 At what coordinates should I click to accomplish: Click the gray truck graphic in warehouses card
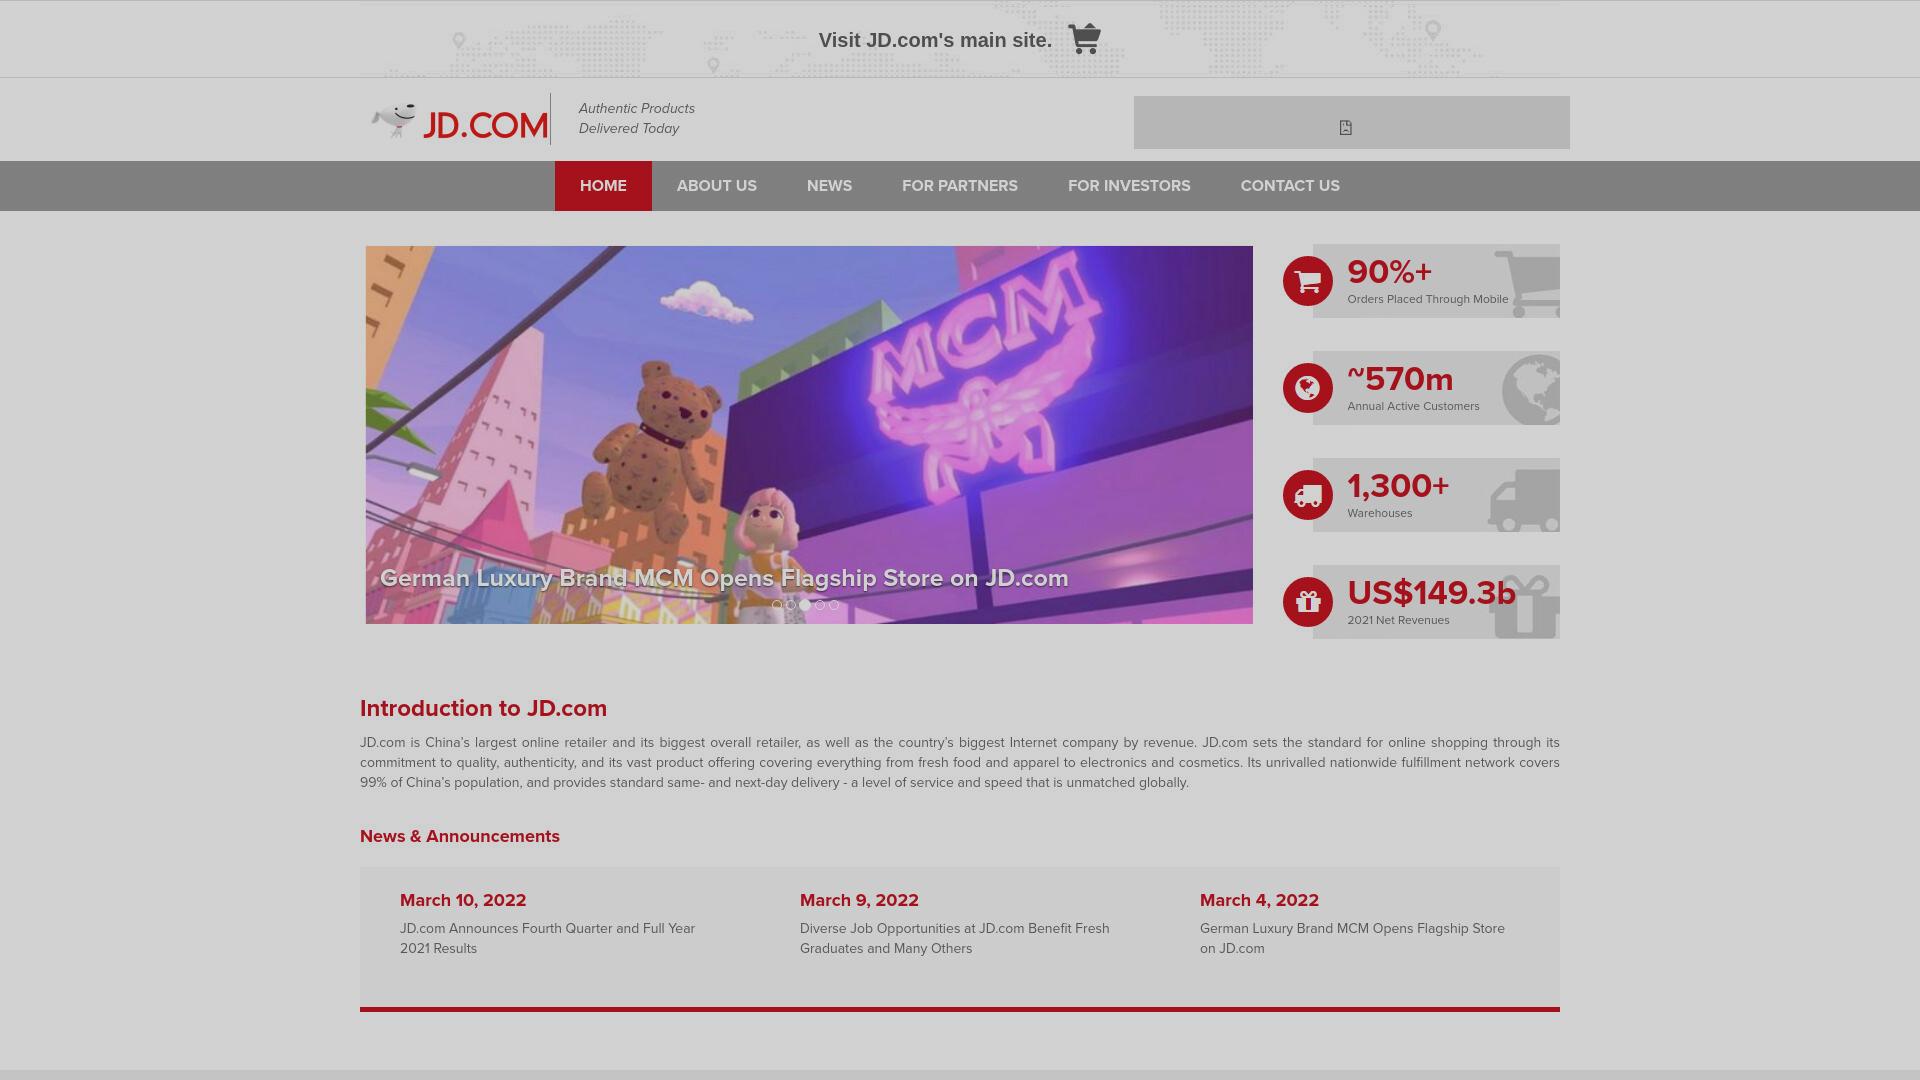[x=1524, y=500]
